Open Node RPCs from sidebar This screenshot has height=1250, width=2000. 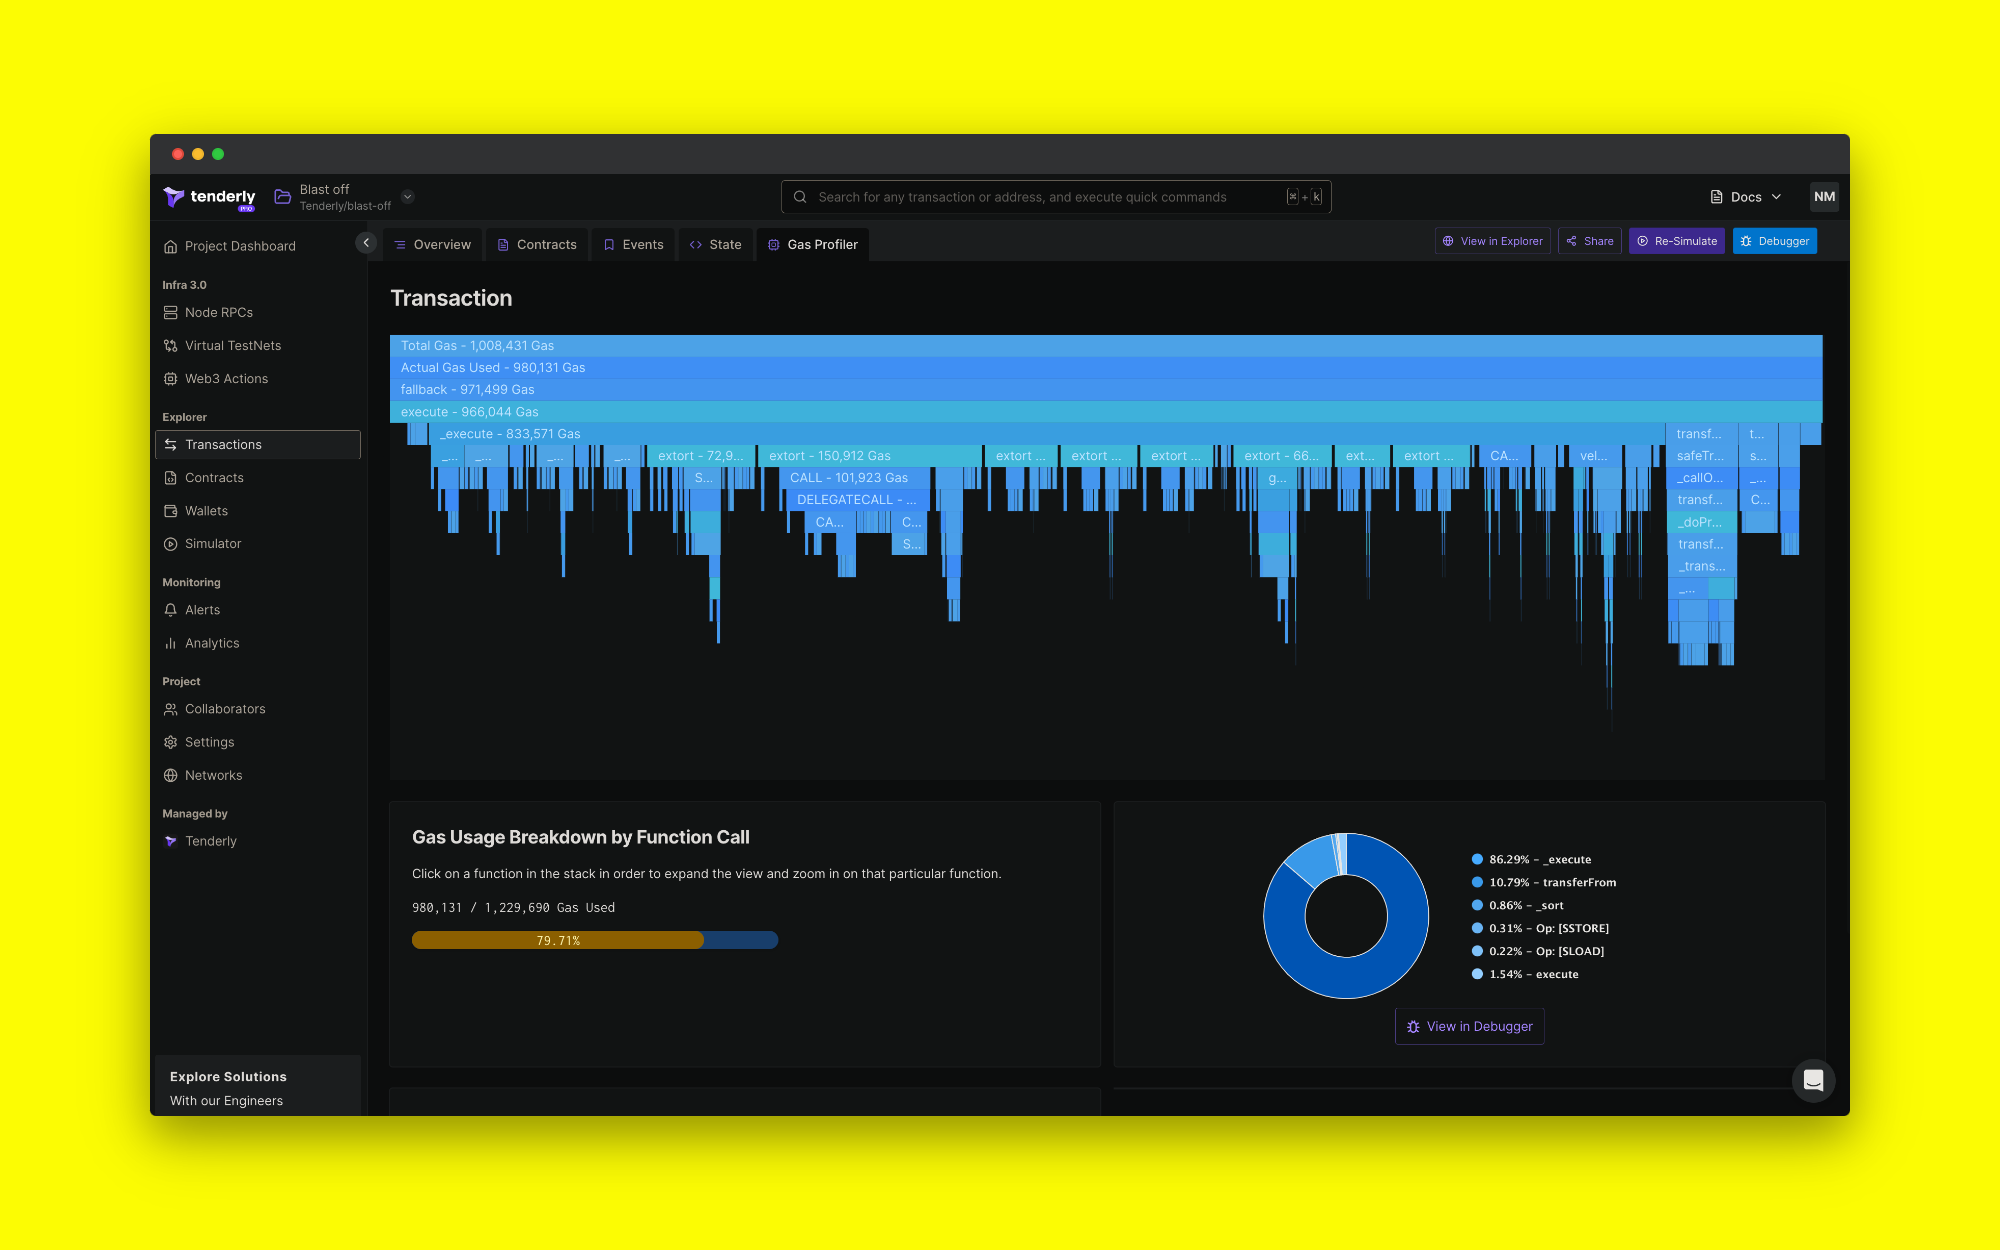218,312
